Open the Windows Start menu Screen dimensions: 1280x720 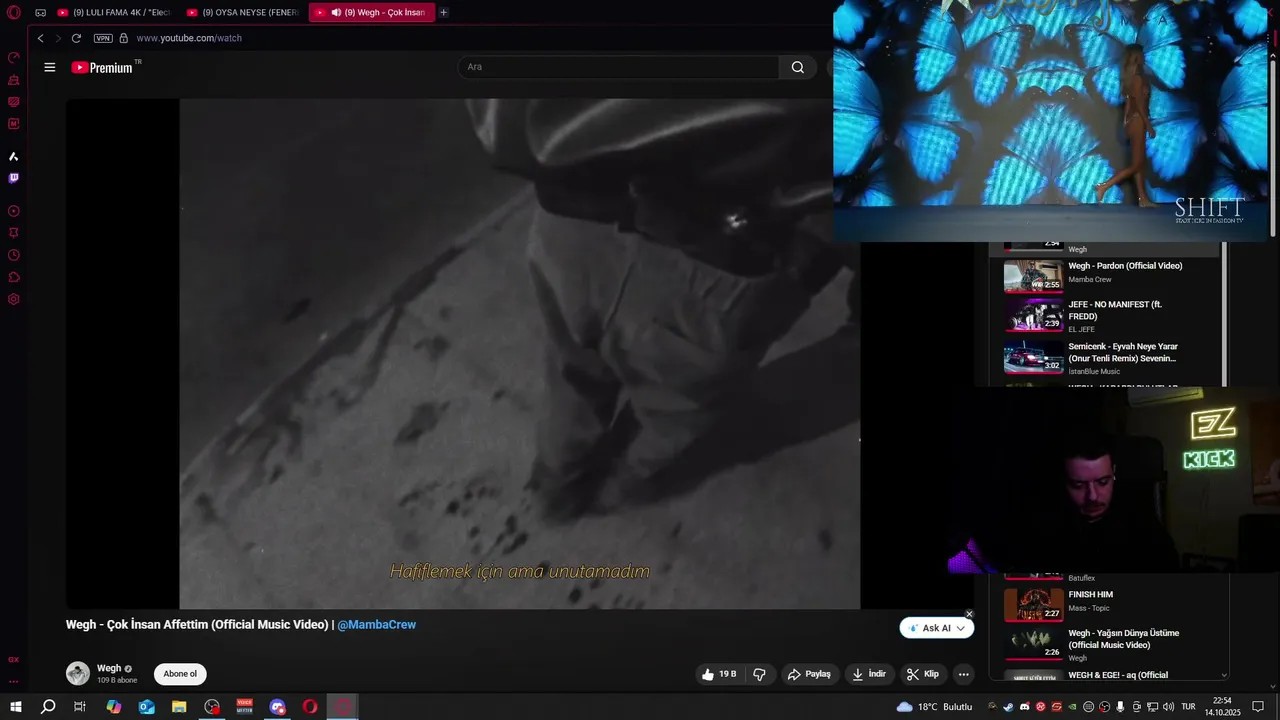16,707
